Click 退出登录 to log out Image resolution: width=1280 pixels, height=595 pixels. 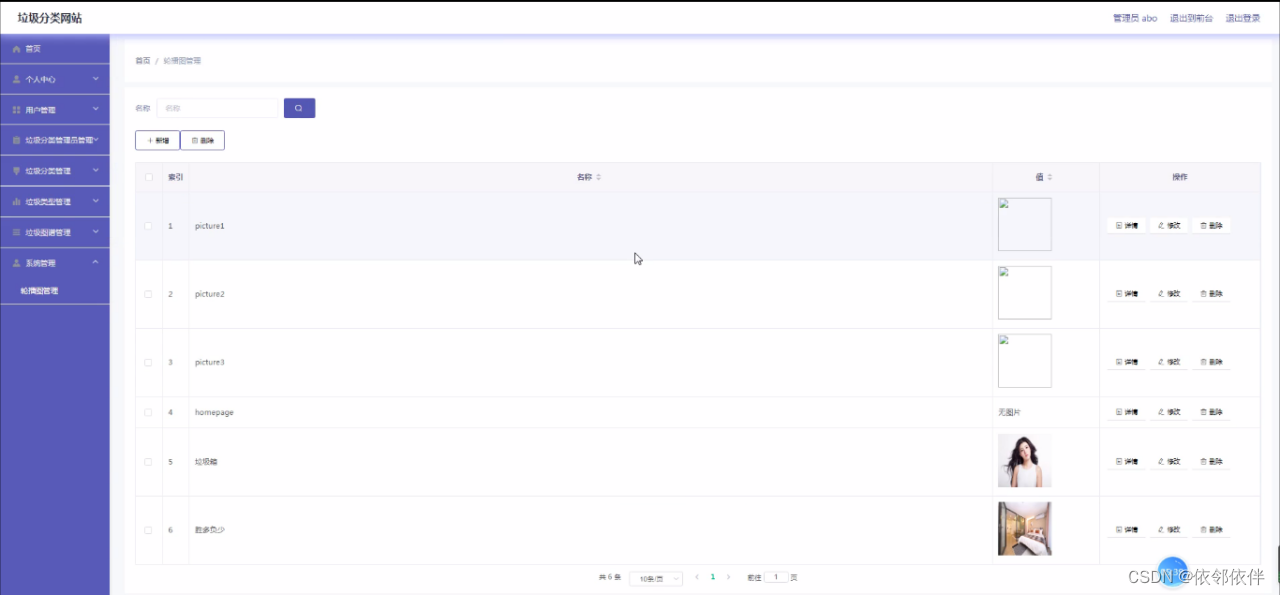coord(1243,18)
